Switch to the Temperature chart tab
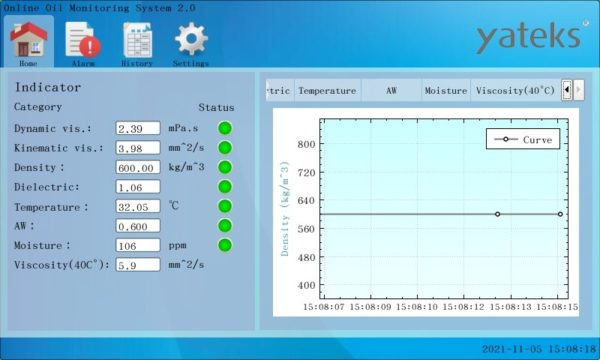Screen dimensions: 600x360 click(328, 90)
